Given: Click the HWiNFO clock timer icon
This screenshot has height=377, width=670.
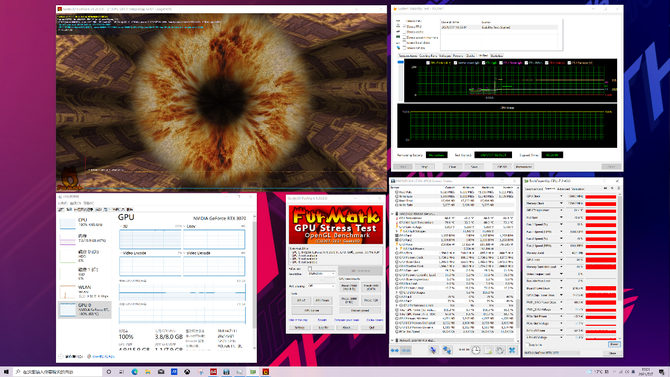Looking at the screenshot, I should (476, 350).
